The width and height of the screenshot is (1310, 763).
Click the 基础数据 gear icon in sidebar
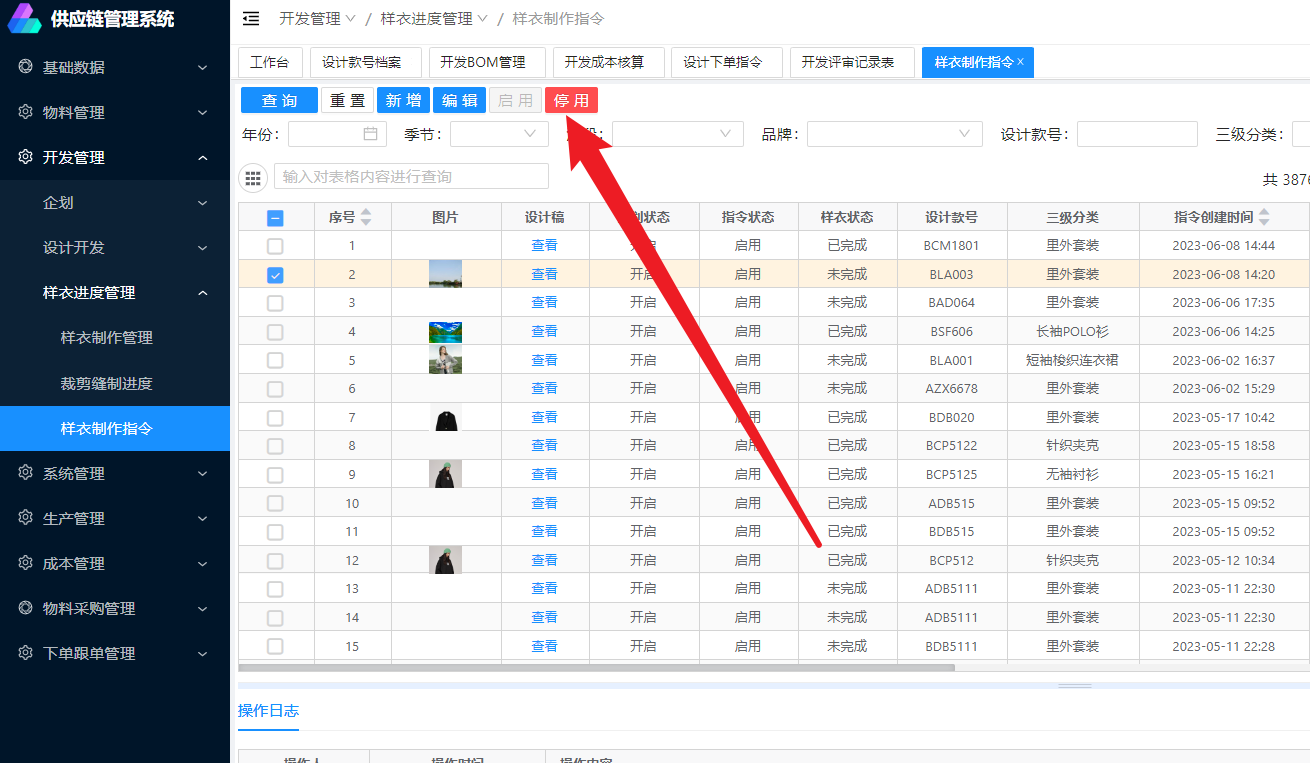click(x=25, y=67)
